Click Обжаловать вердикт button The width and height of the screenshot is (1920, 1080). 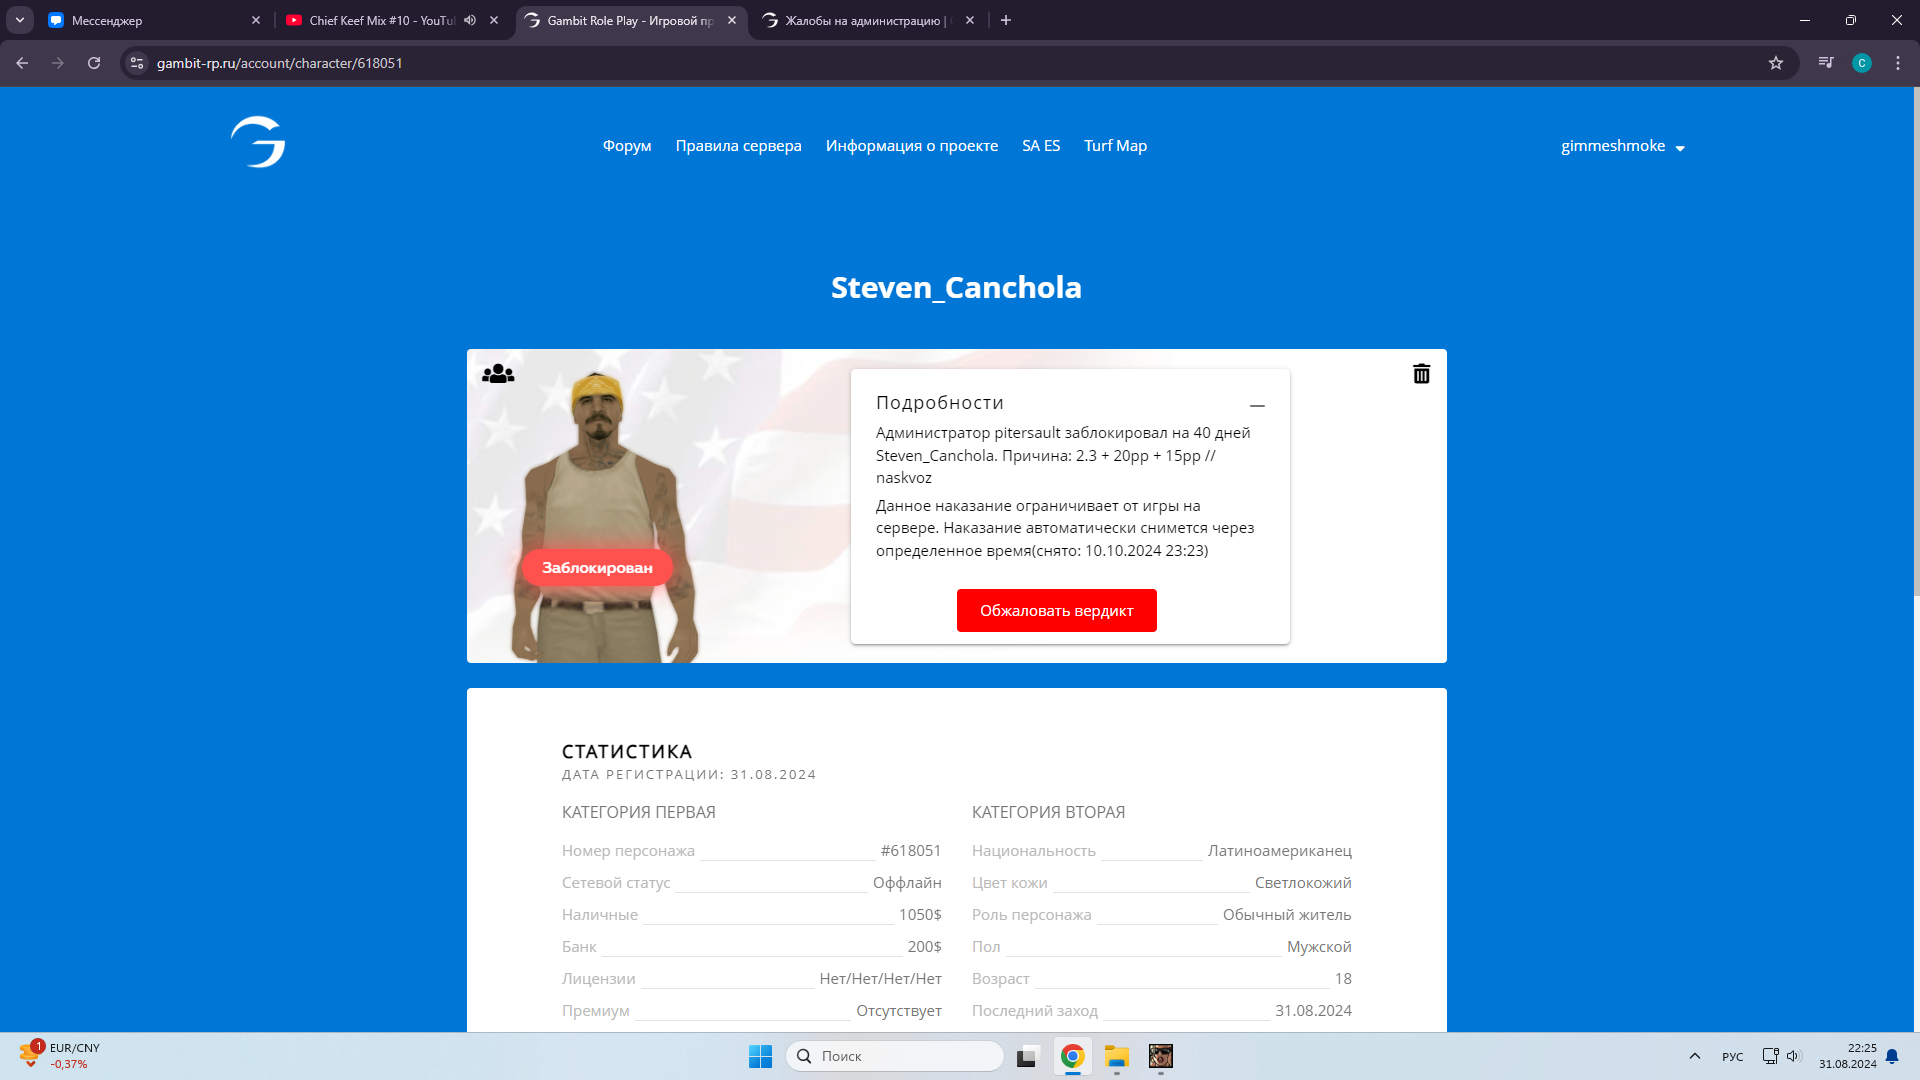(1056, 610)
